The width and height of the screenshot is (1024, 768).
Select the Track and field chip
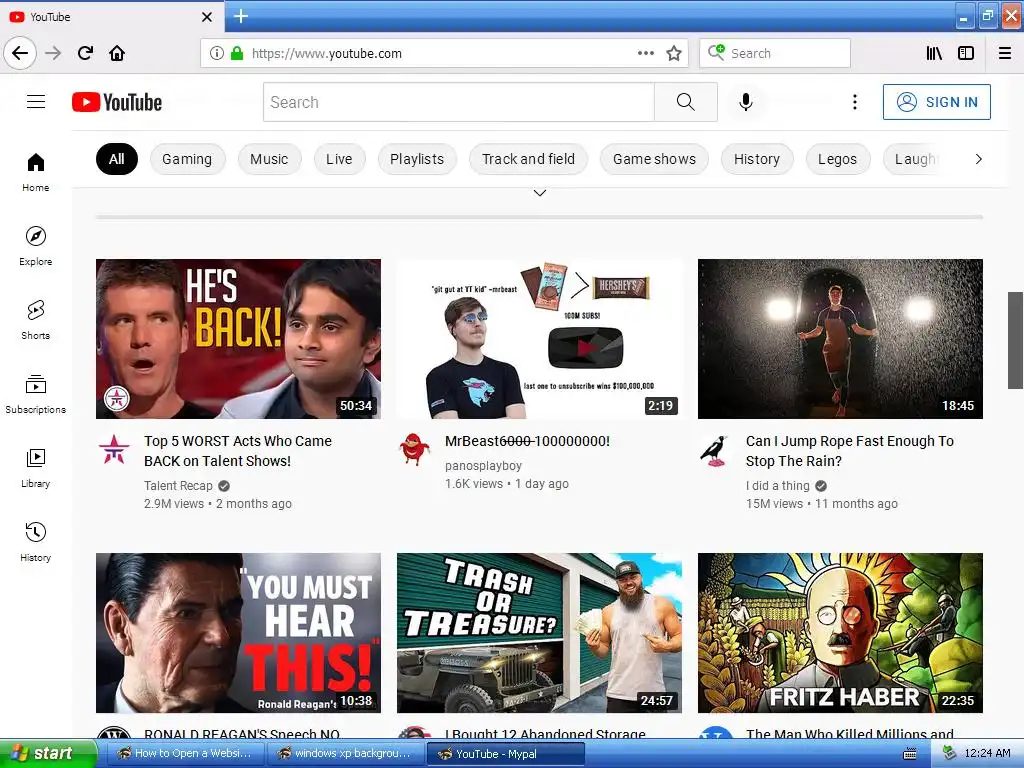[528, 159]
